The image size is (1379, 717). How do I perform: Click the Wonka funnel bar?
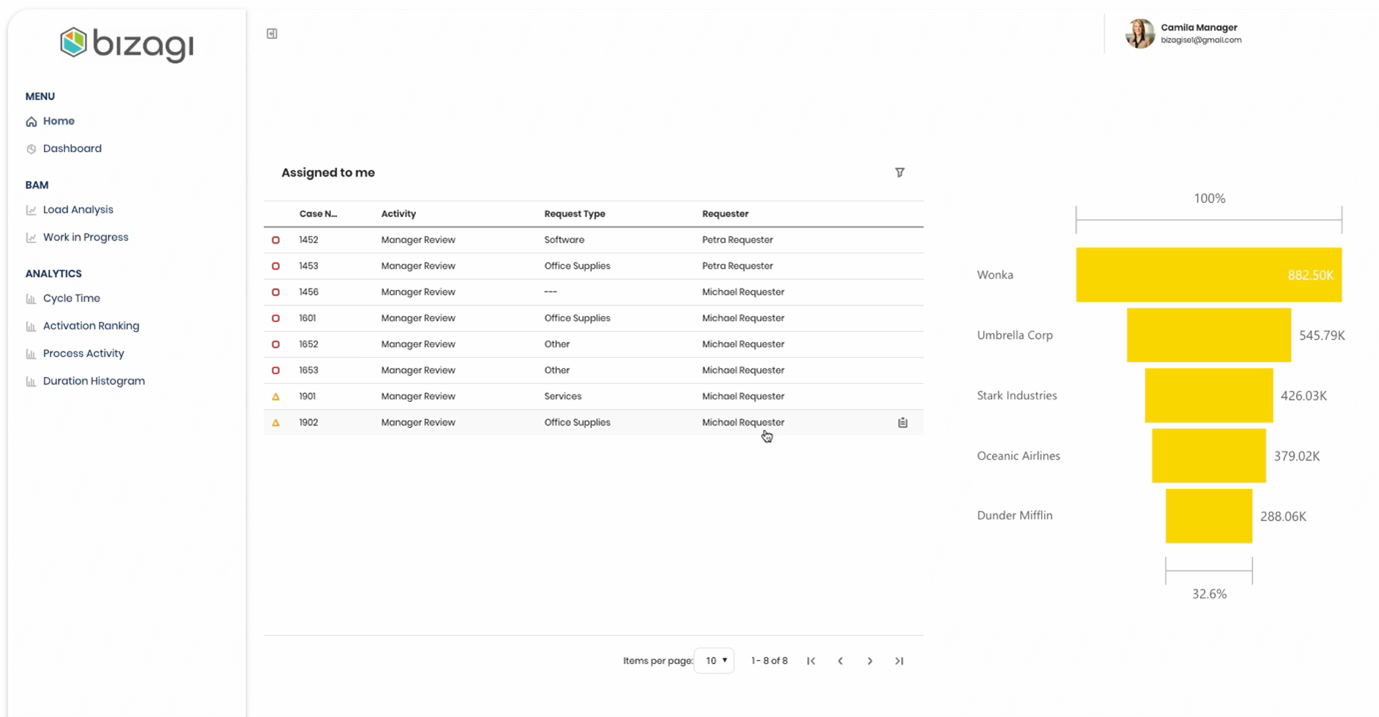click(x=1208, y=275)
